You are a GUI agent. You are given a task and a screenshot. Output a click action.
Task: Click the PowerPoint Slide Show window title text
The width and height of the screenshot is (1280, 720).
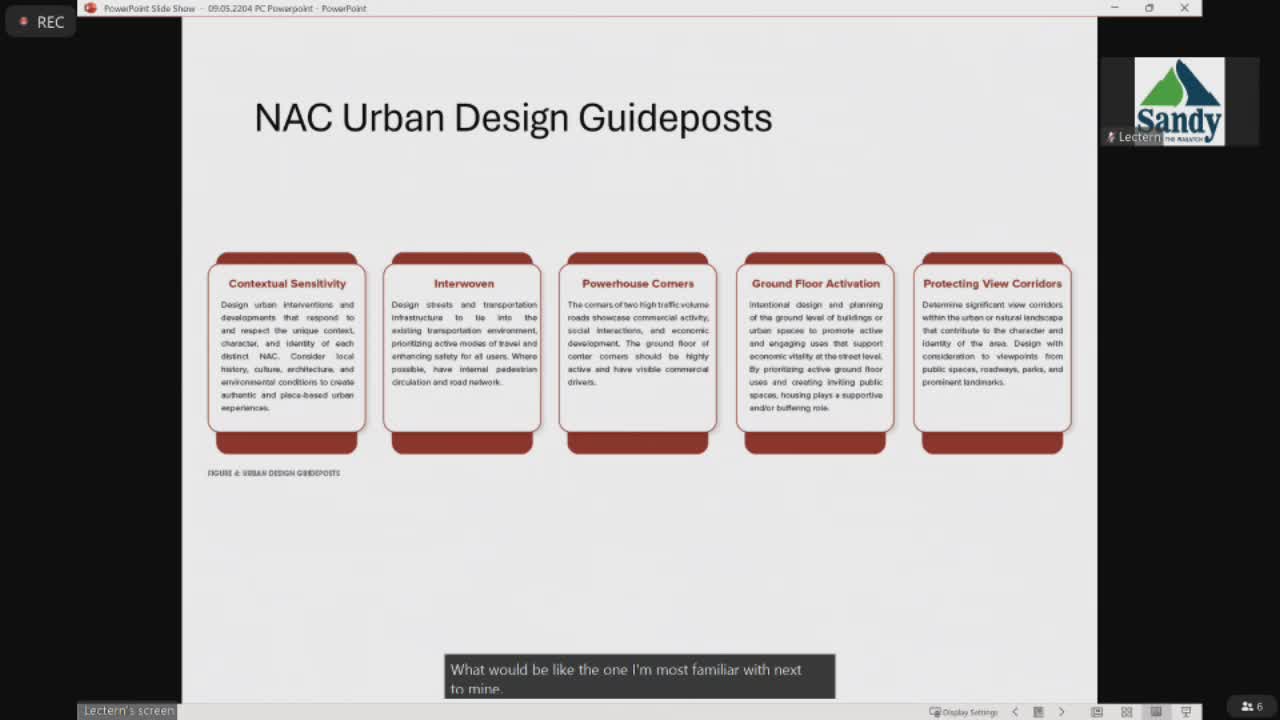(x=235, y=8)
